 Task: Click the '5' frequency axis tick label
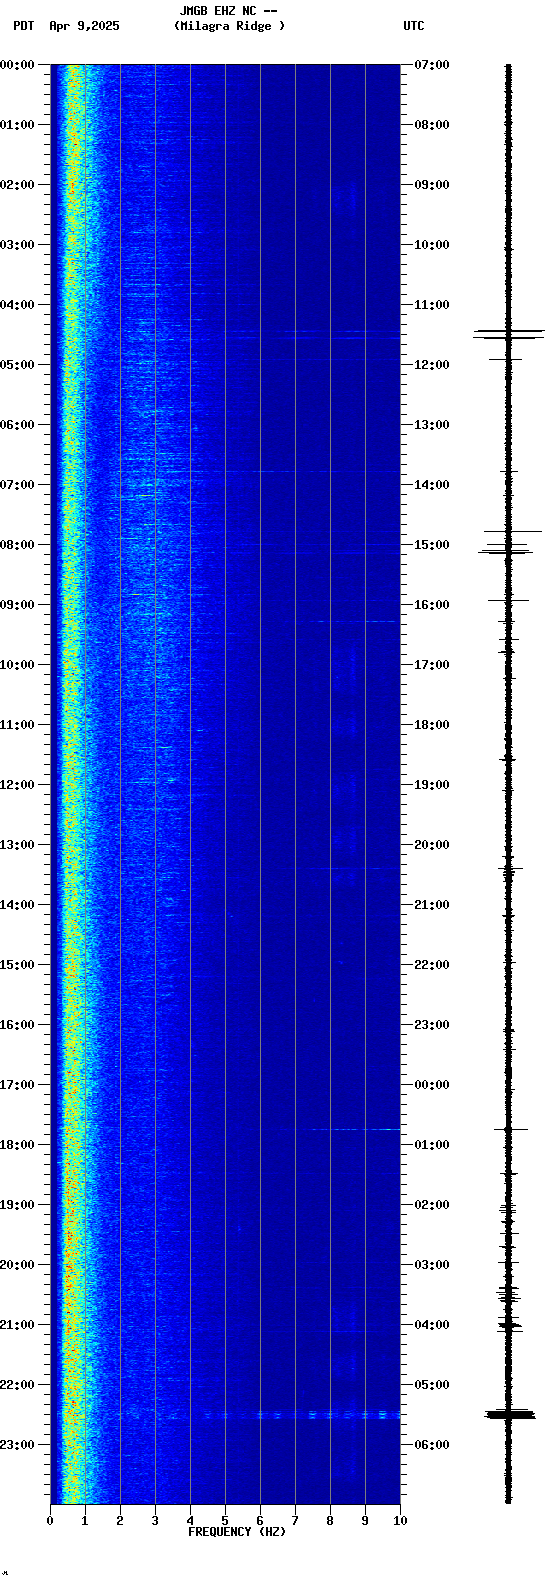coord(225,1521)
